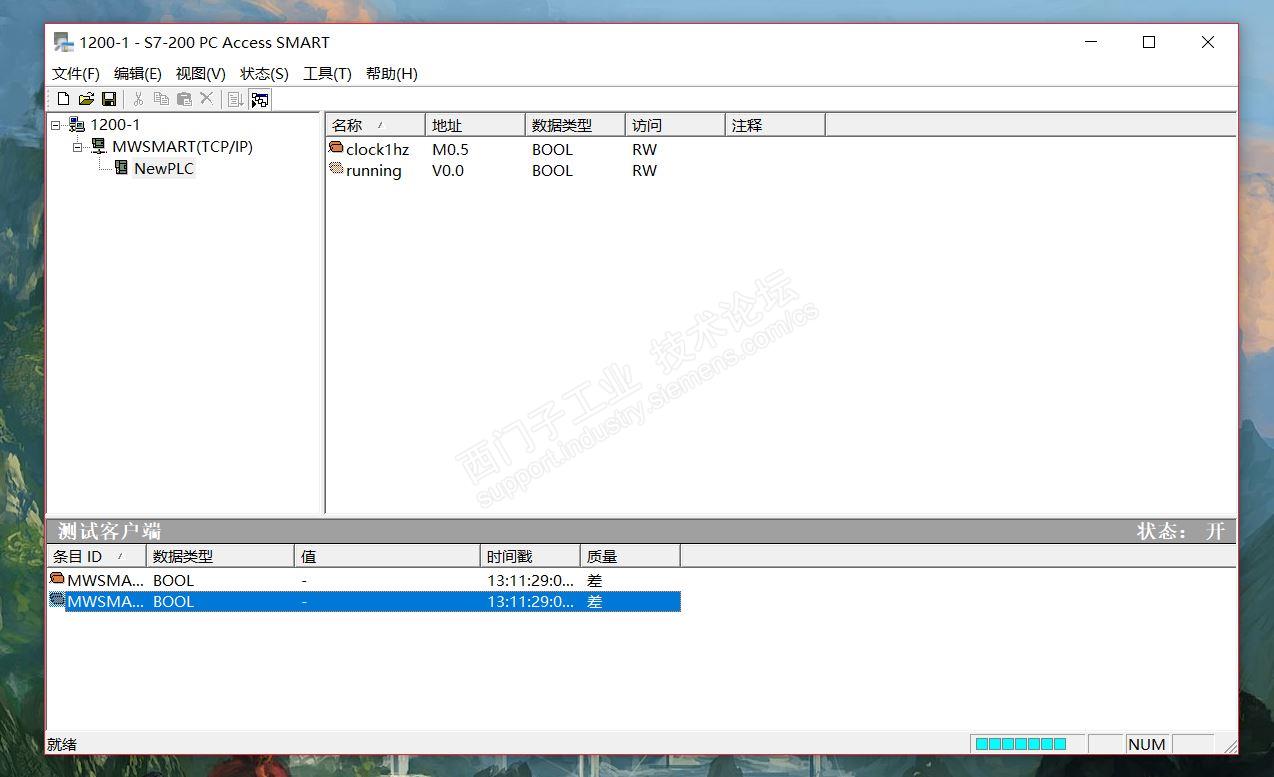Click the add items to test client icon
This screenshot has height=777, width=1274.
coord(236,99)
